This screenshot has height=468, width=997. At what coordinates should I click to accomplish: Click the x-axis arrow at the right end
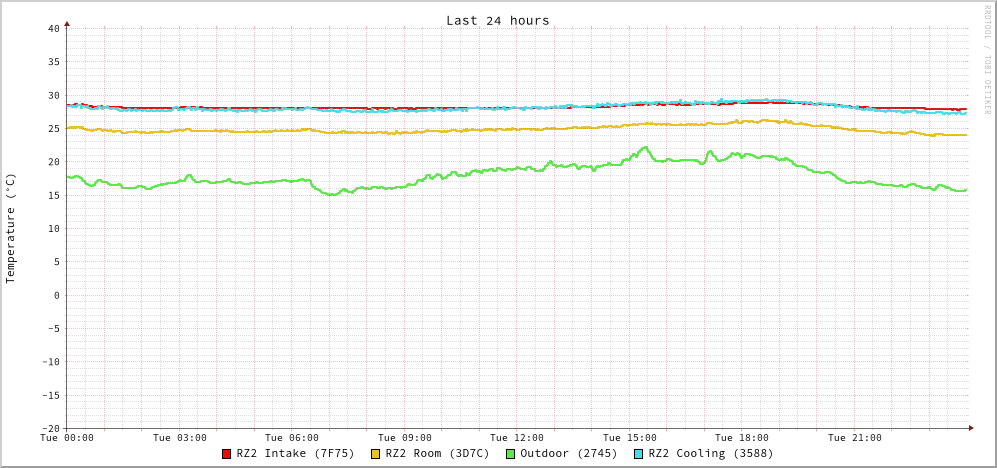click(970, 428)
